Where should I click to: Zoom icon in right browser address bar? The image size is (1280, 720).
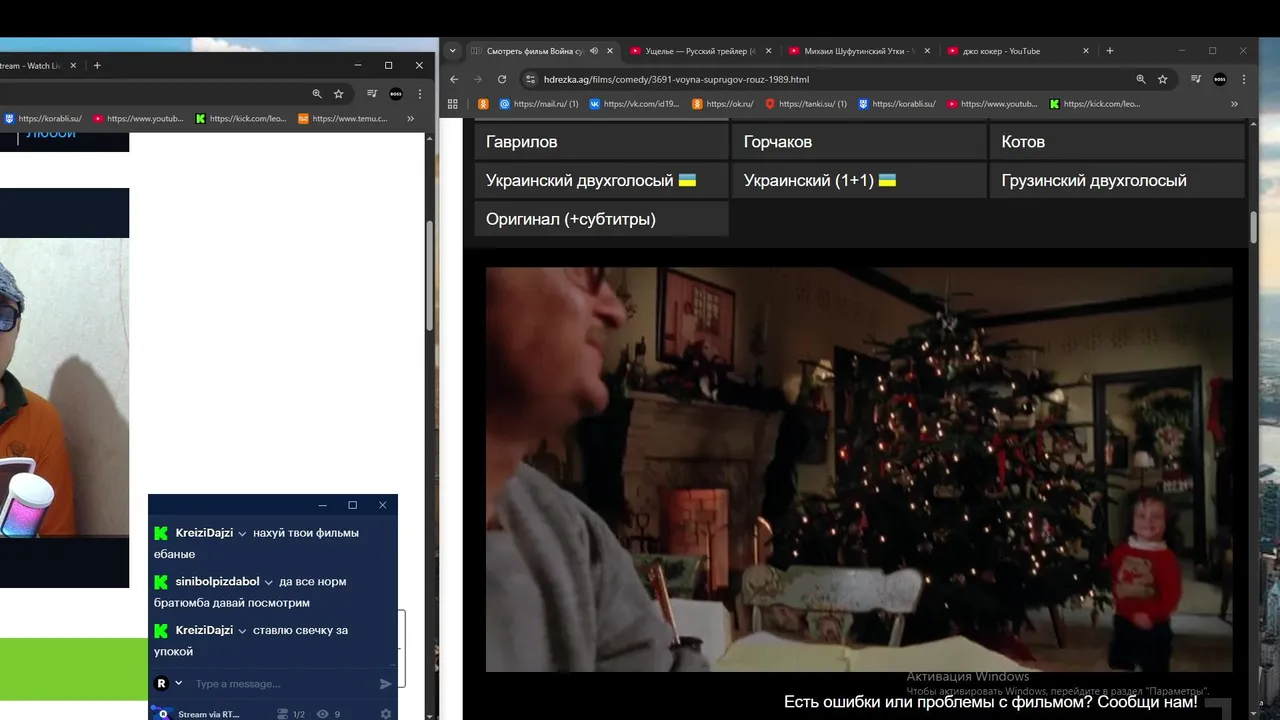pos(1141,79)
